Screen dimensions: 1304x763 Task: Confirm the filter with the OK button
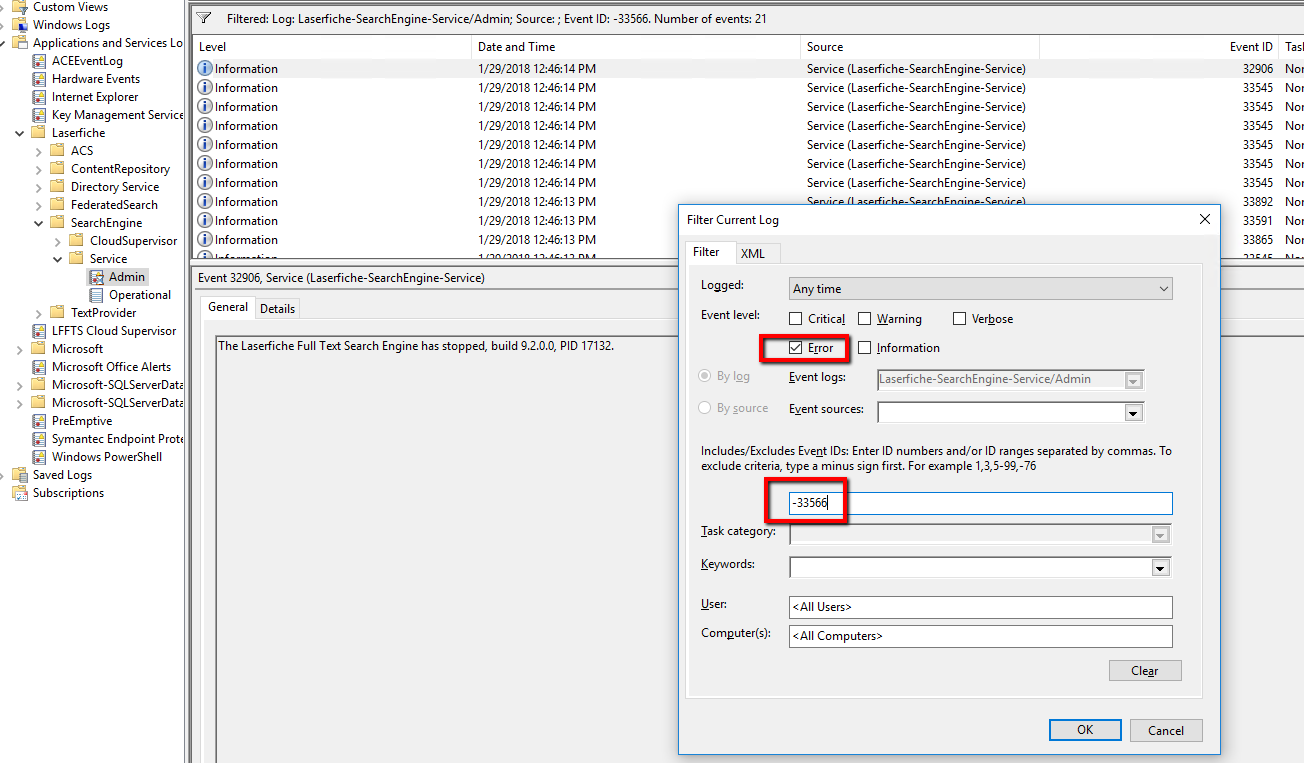click(1085, 730)
